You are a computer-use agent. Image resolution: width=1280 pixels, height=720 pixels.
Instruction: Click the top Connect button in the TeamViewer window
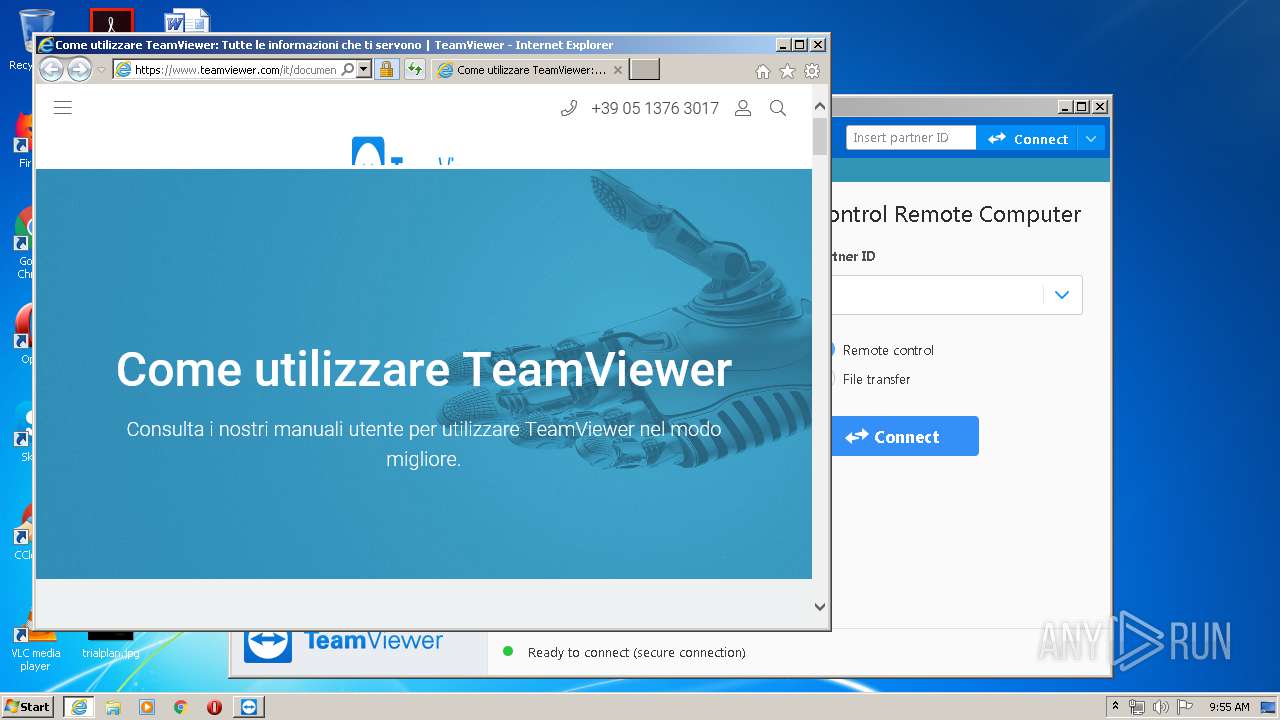1028,139
